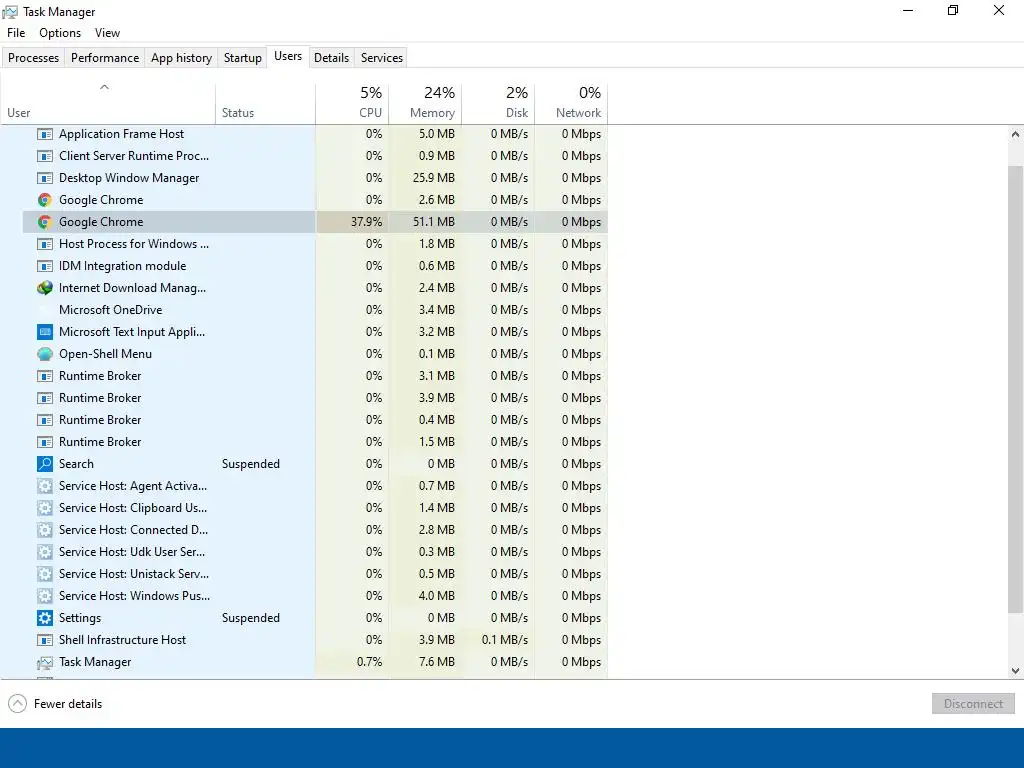Viewport: 1024px width, 768px height.
Task: Select the Runtime Broker row with 1.5 MB
Action: pyautogui.click(x=315, y=442)
